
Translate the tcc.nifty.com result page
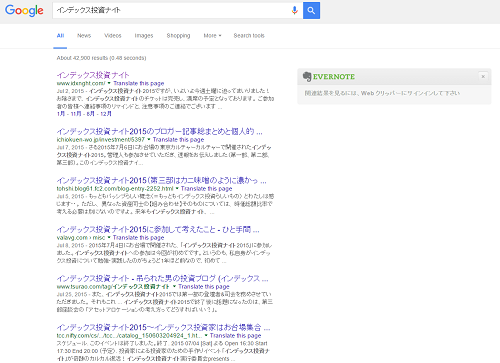235,336
